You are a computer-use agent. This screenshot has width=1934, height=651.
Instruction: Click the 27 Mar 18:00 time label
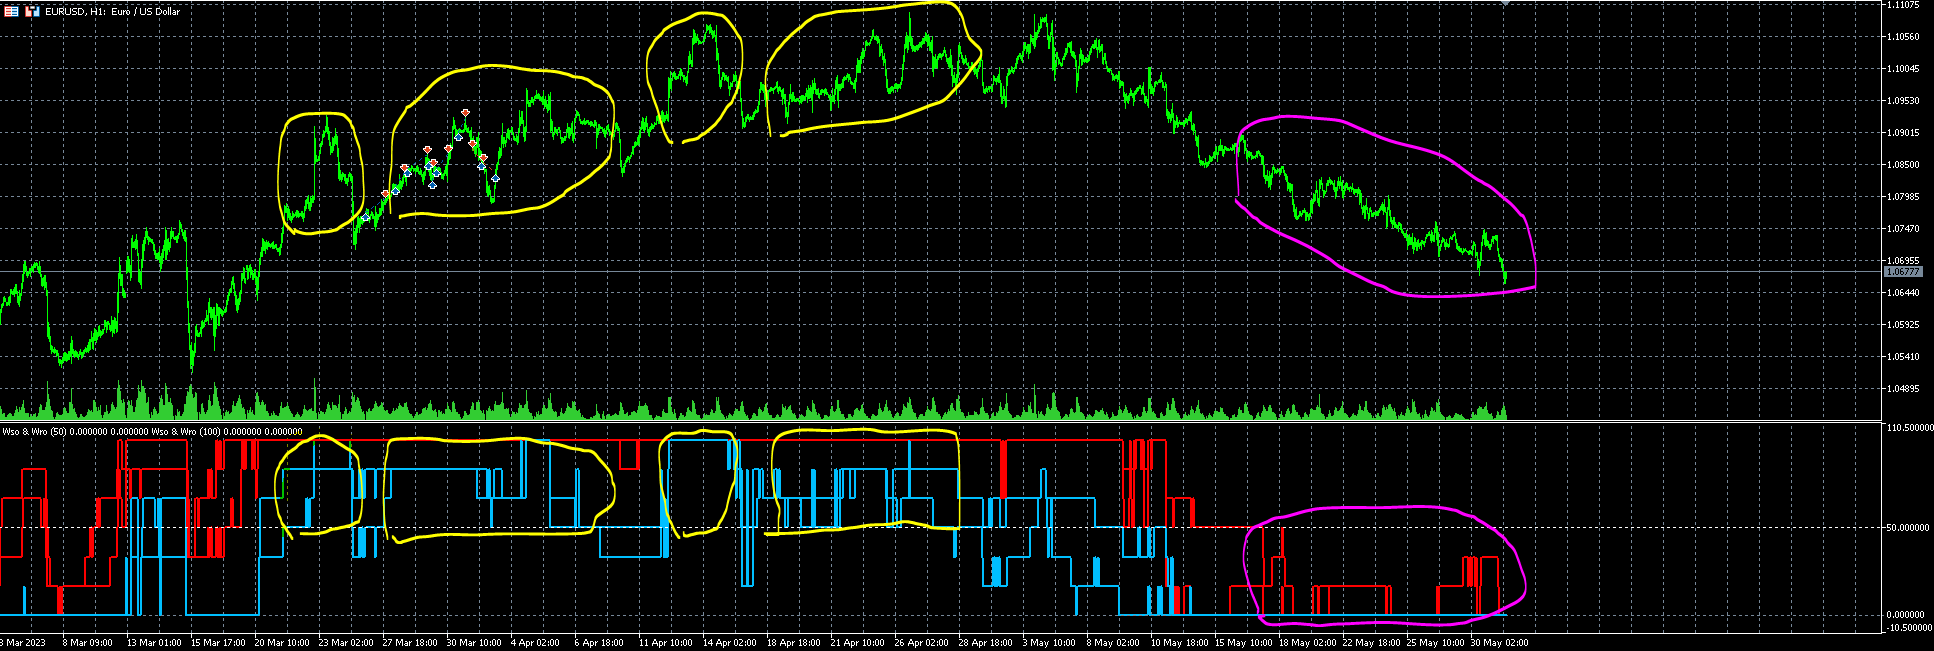410,643
